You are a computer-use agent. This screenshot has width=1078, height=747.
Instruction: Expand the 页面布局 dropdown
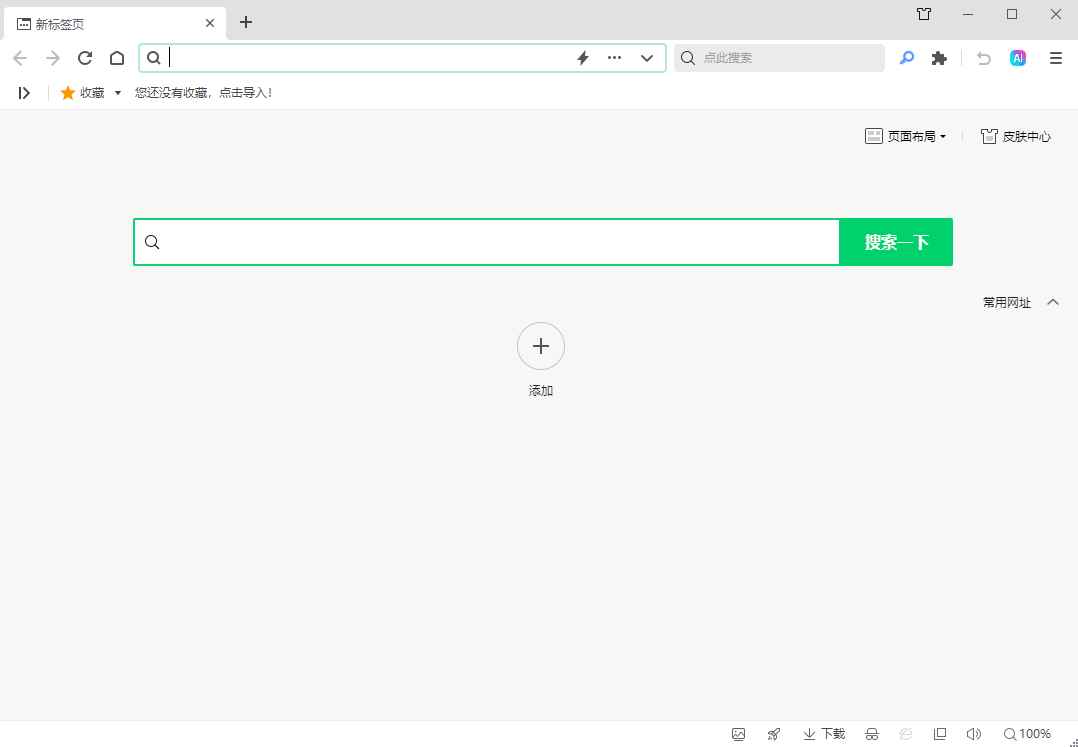906,136
